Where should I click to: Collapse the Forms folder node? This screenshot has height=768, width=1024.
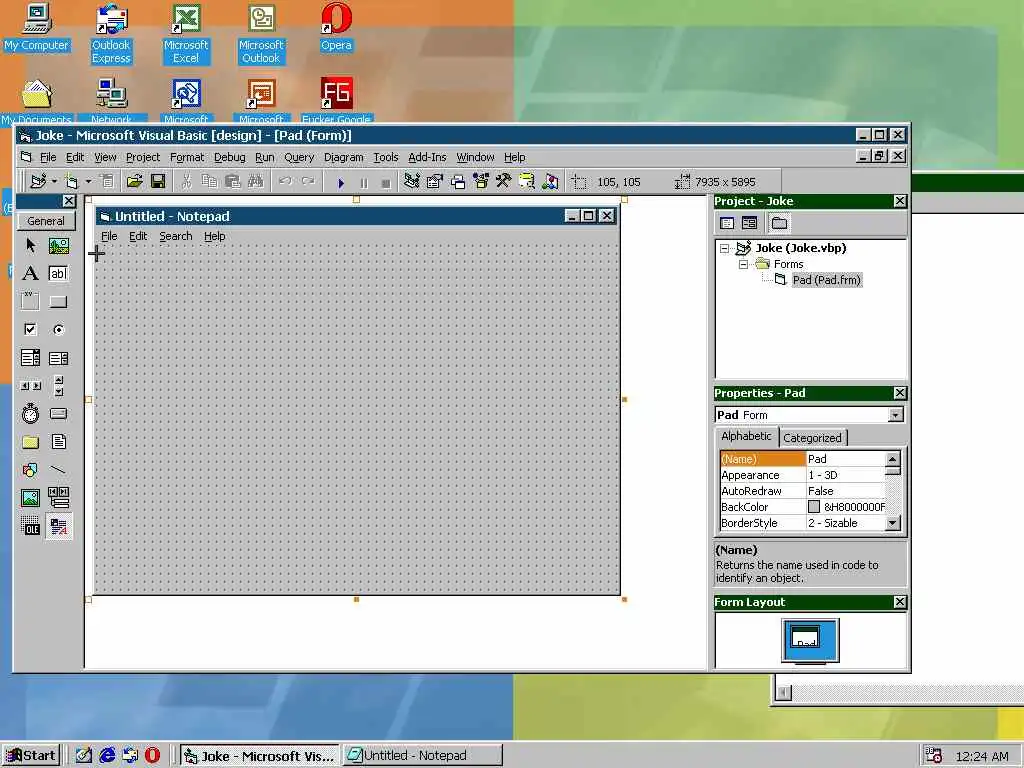tap(743, 264)
